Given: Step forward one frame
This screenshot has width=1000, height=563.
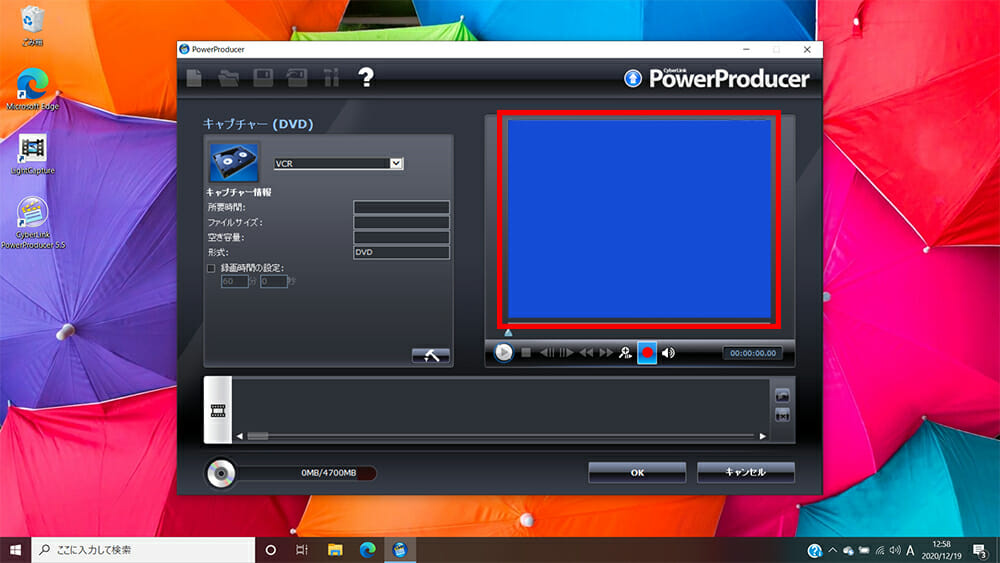Looking at the screenshot, I should point(566,353).
